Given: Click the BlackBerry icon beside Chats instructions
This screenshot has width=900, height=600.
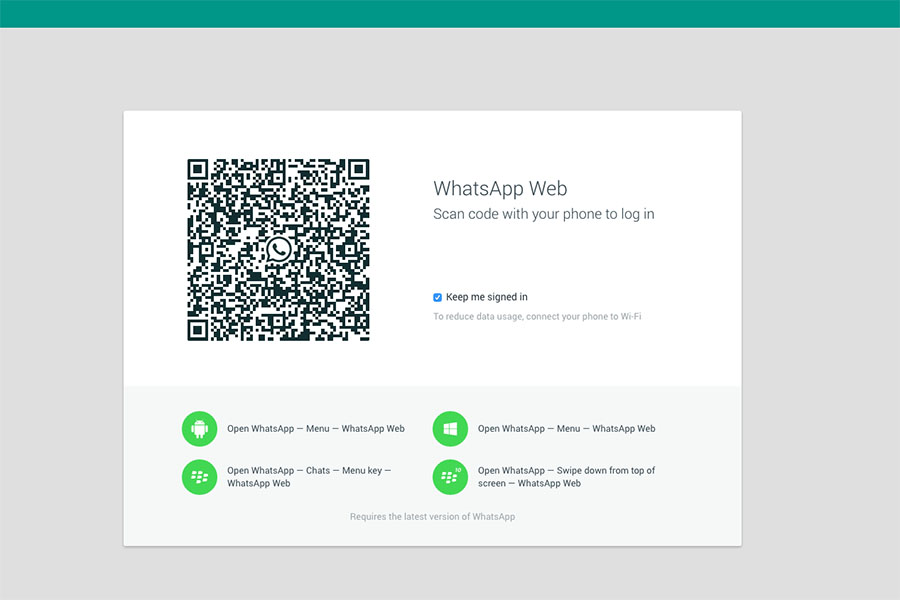Looking at the screenshot, I should pyautogui.click(x=199, y=477).
